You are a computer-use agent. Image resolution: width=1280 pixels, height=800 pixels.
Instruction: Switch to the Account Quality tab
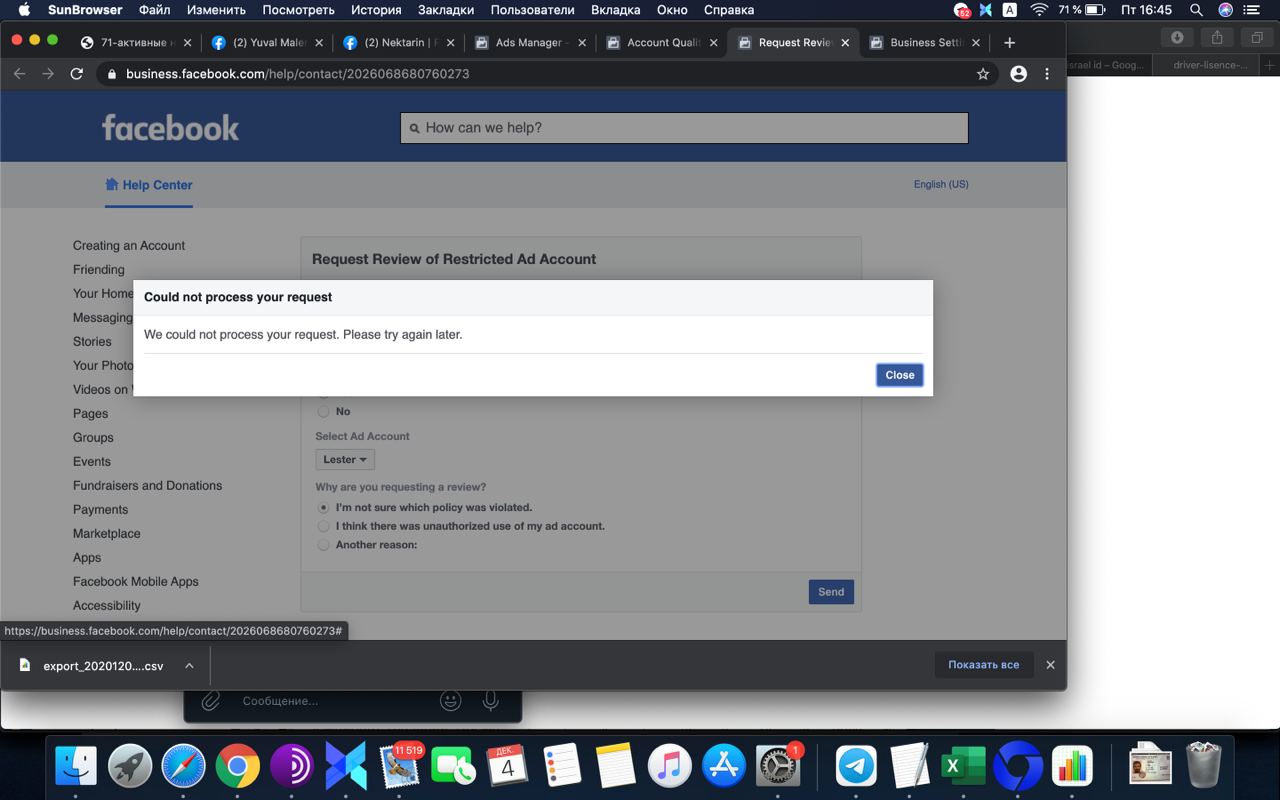[x=661, y=43]
